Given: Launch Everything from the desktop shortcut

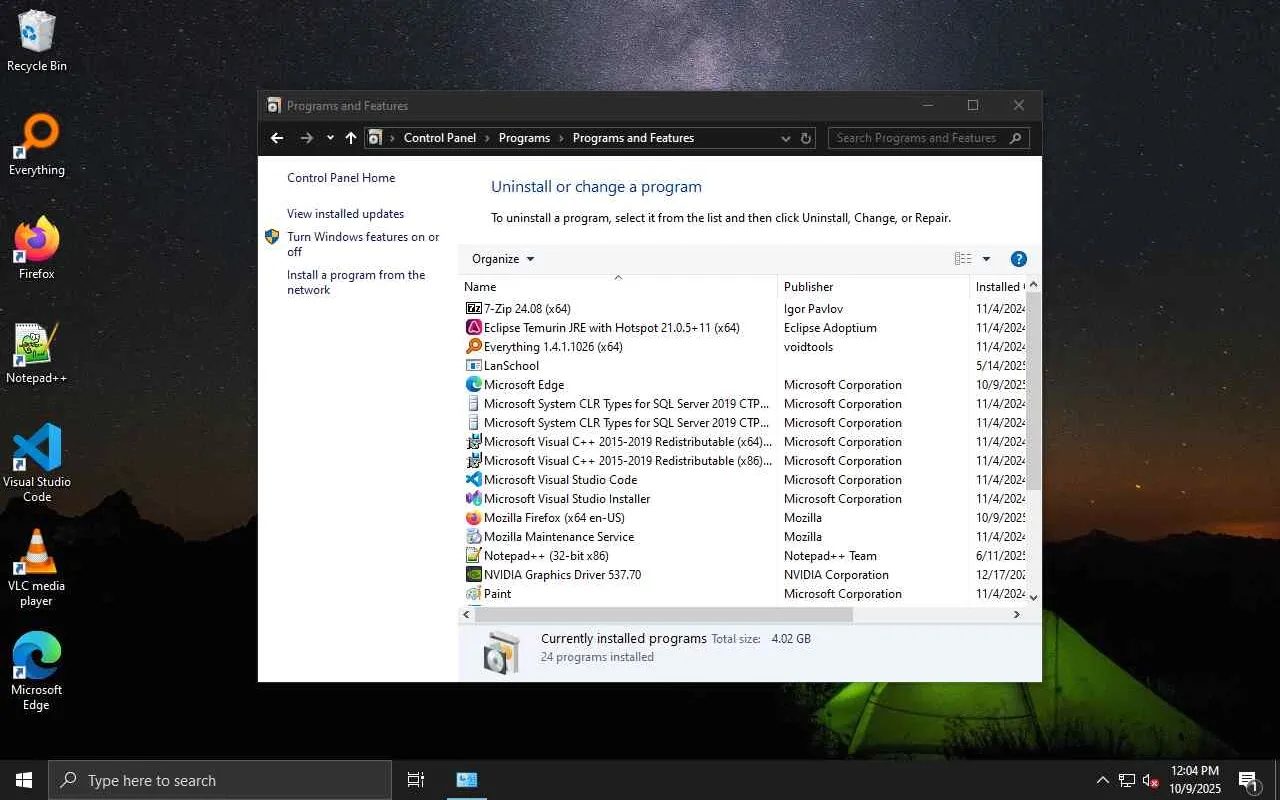Looking at the screenshot, I should coord(36,145).
